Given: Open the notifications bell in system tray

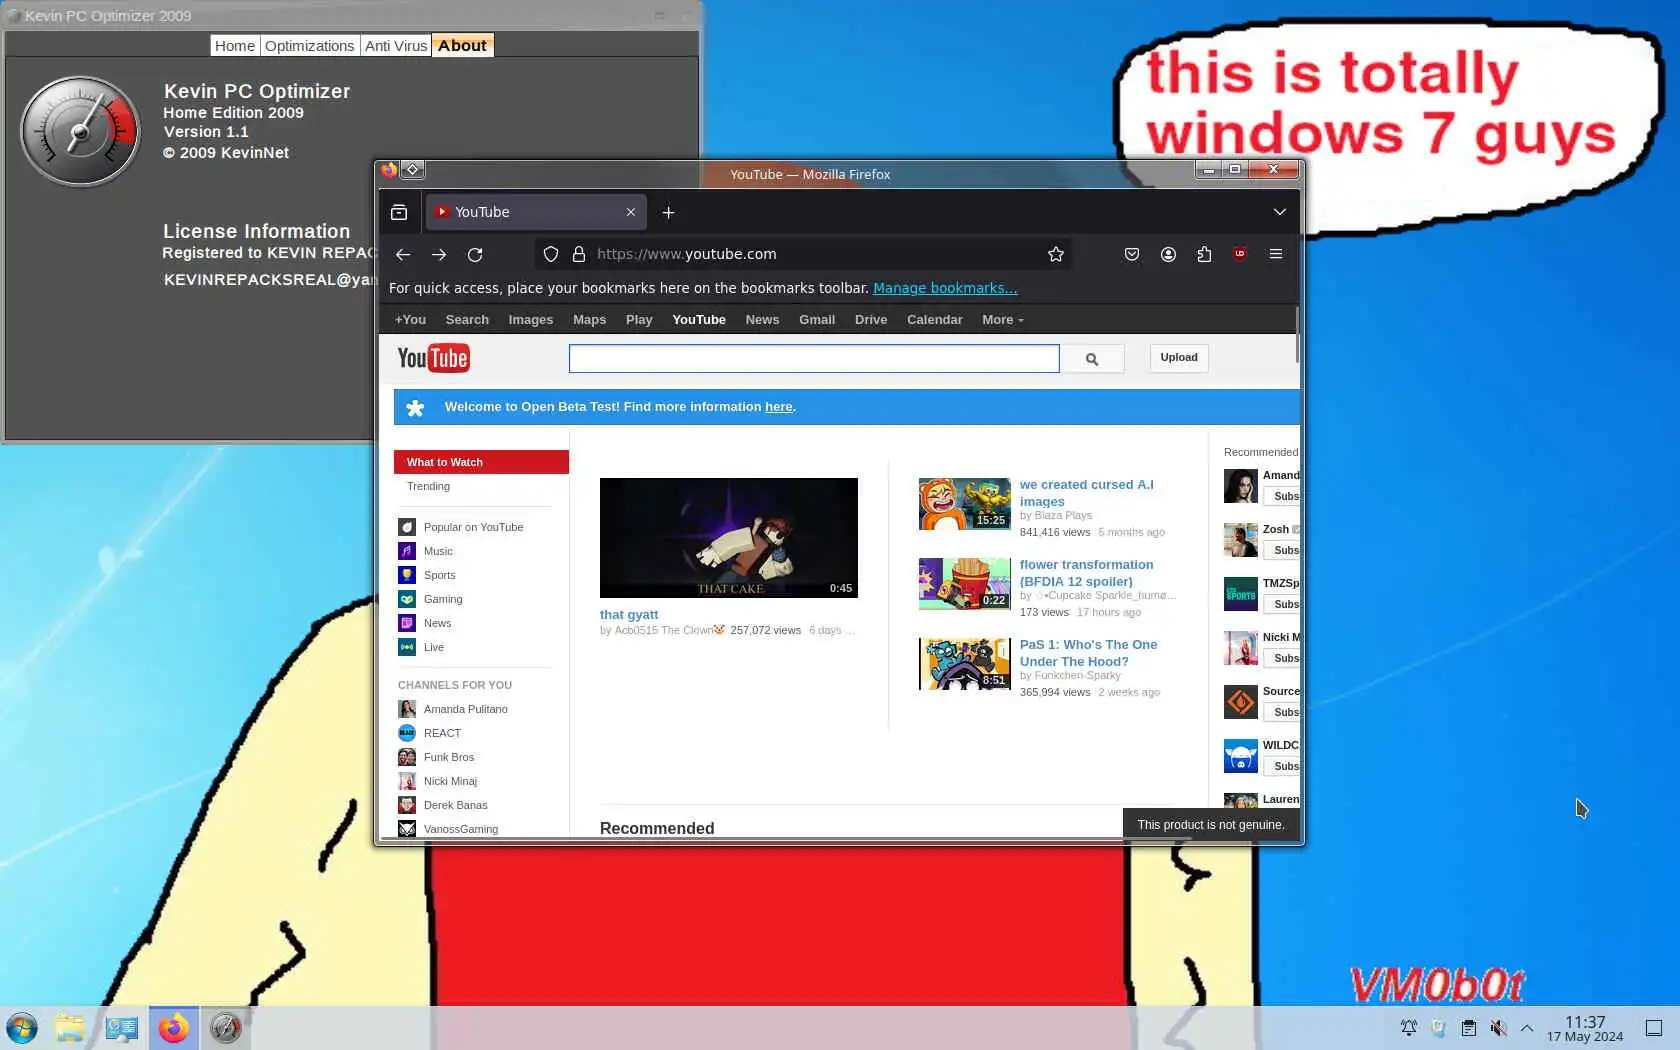Looking at the screenshot, I should (1409, 1028).
